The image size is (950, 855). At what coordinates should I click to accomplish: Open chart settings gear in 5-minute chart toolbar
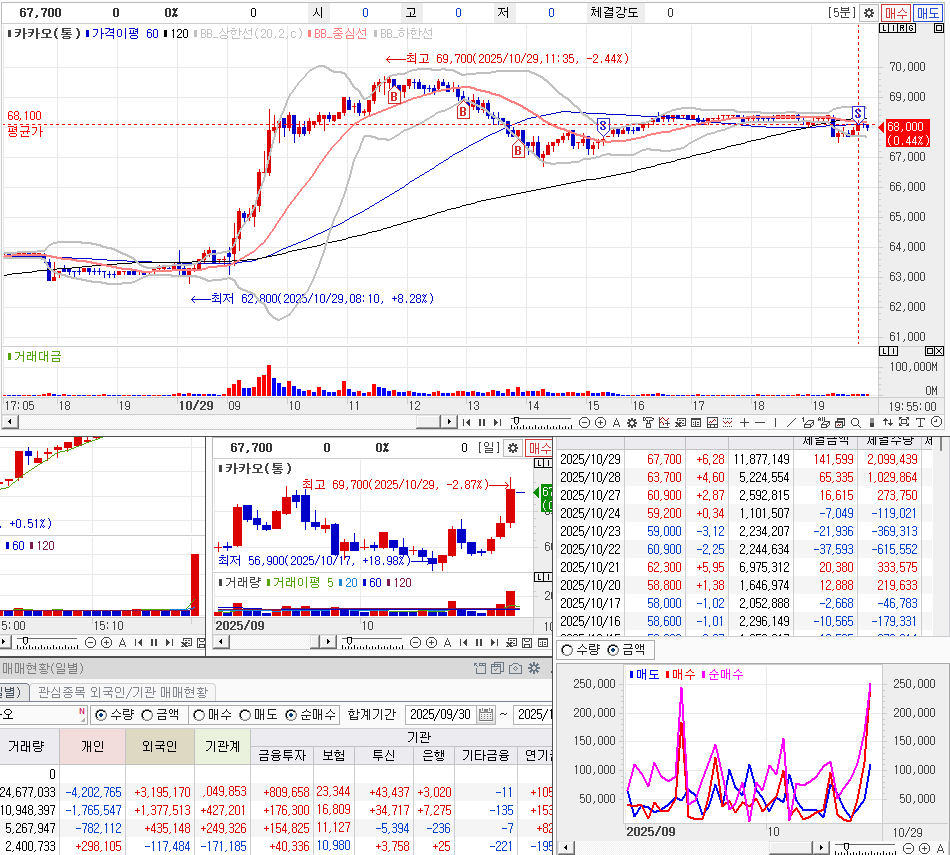click(632, 422)
